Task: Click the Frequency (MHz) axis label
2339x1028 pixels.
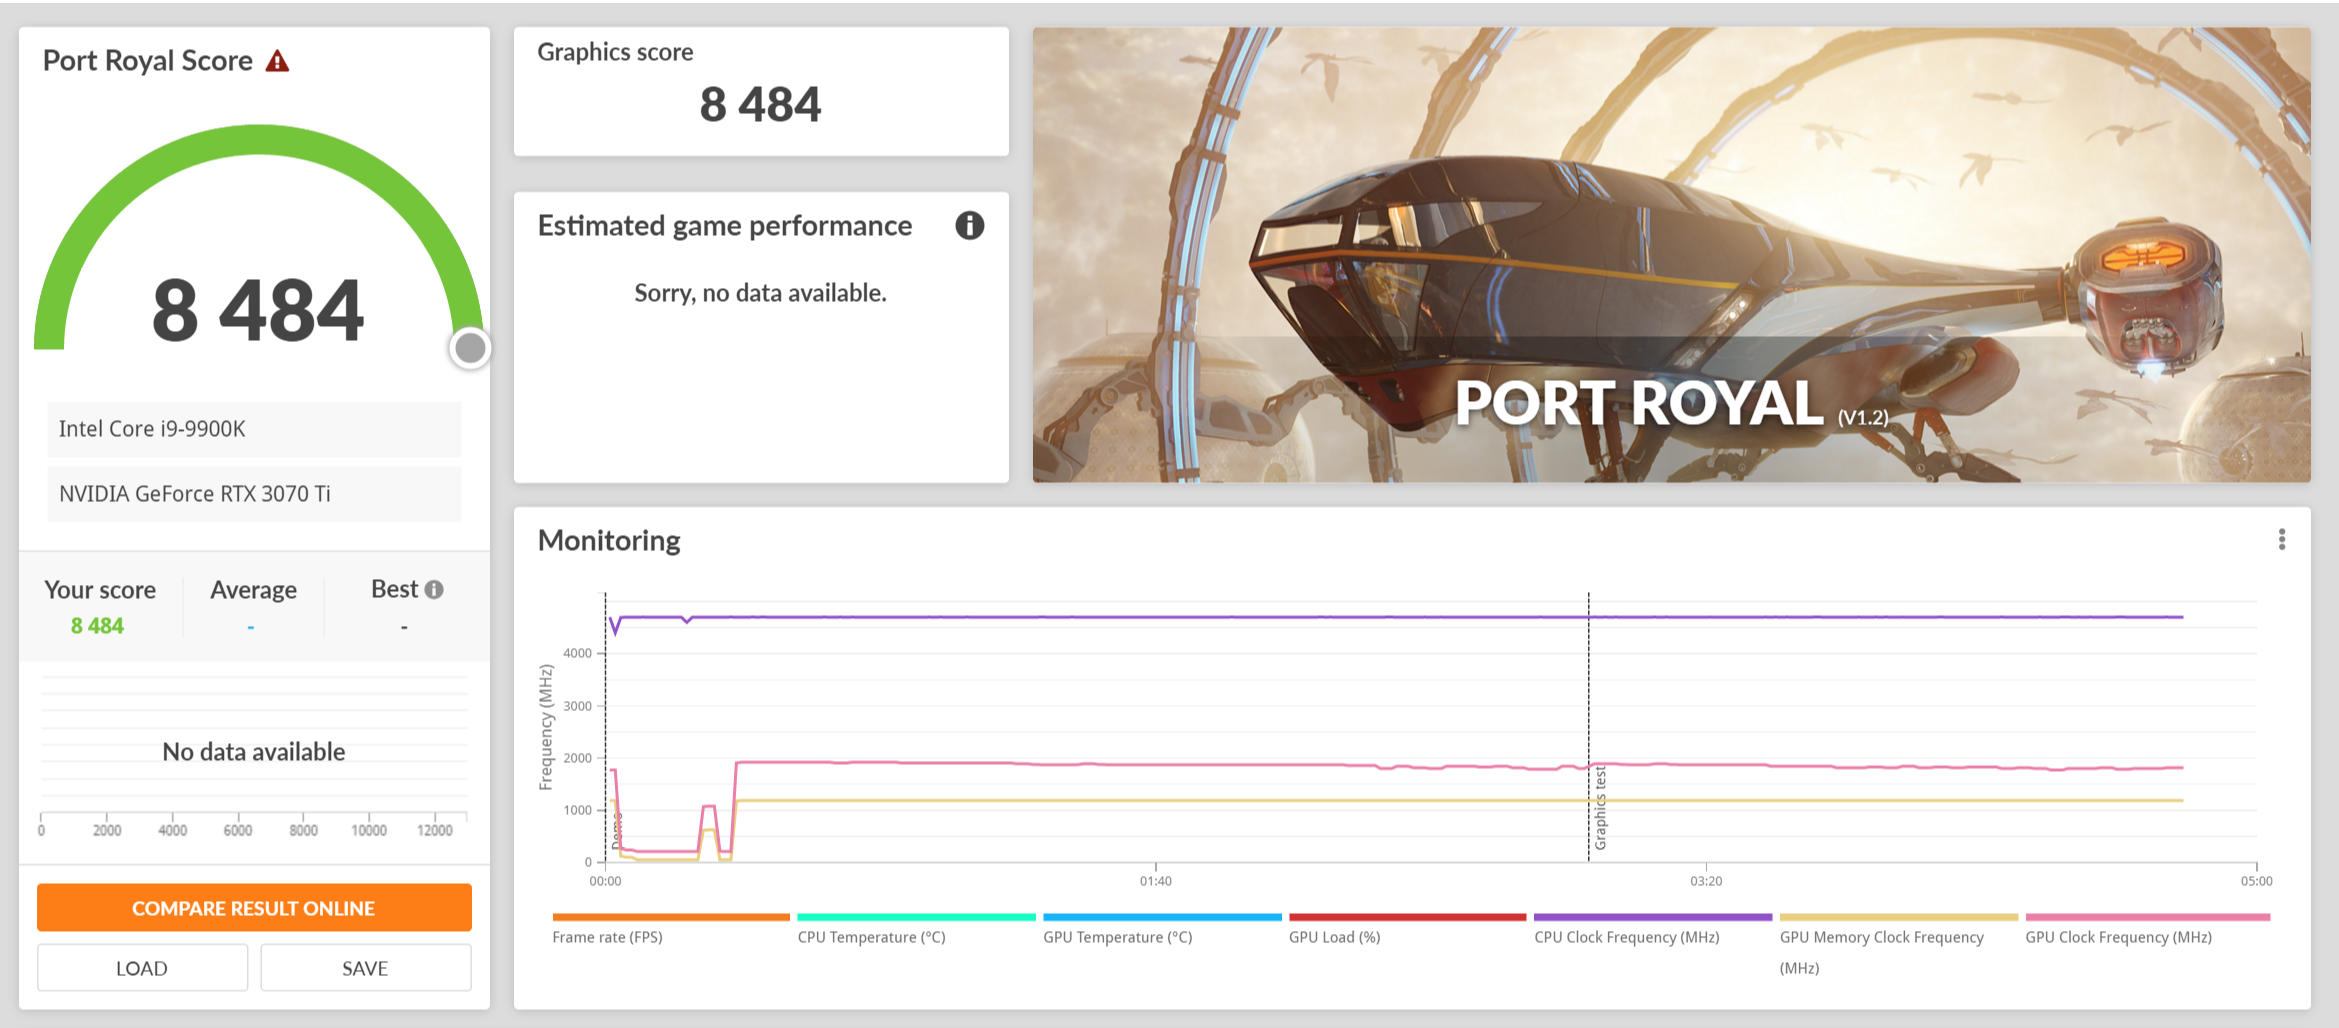Action: (546, 727)
